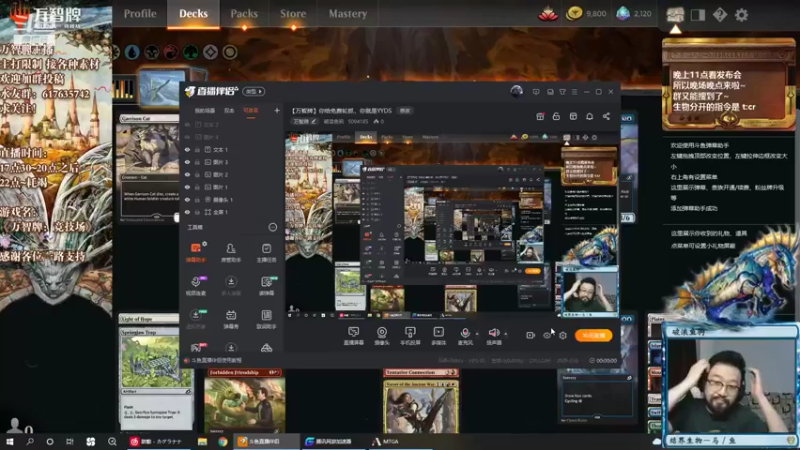Go to the Store tab in MTG Arena
800x450 pixels.
coord(293,14)
